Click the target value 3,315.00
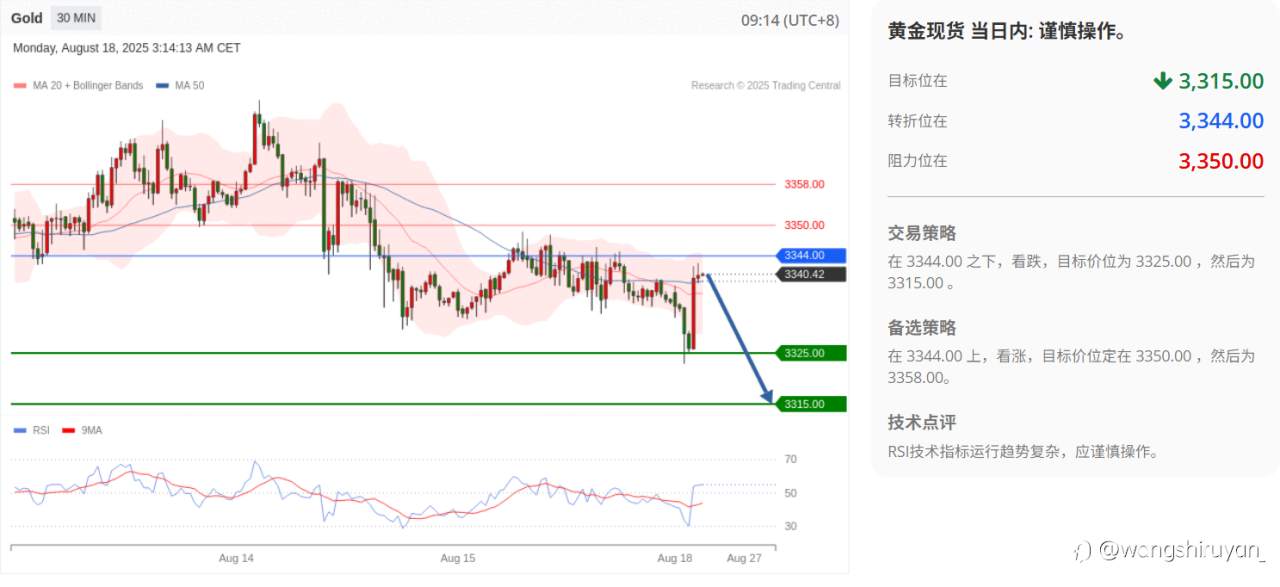 coord(1221,81)
